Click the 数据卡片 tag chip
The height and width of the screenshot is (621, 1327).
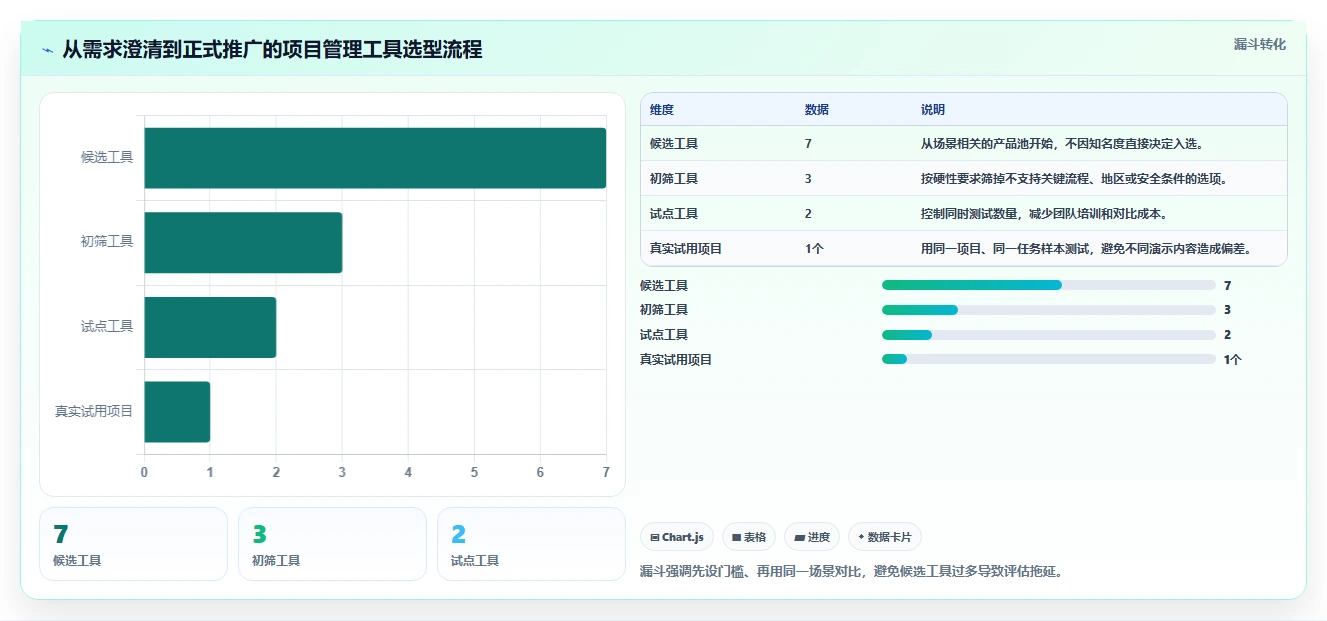885,537
